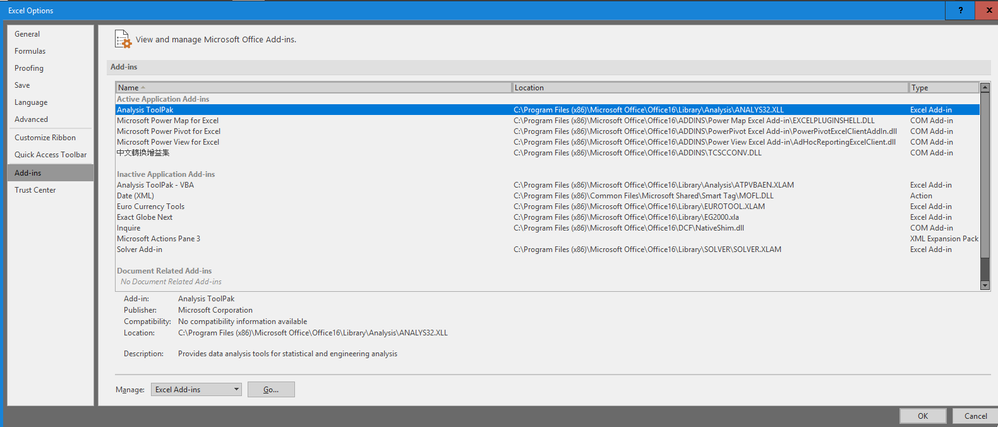Select the 中文轉換增益集 add-in row
This screenshot has width=998, height=427.
pos(547,153)
